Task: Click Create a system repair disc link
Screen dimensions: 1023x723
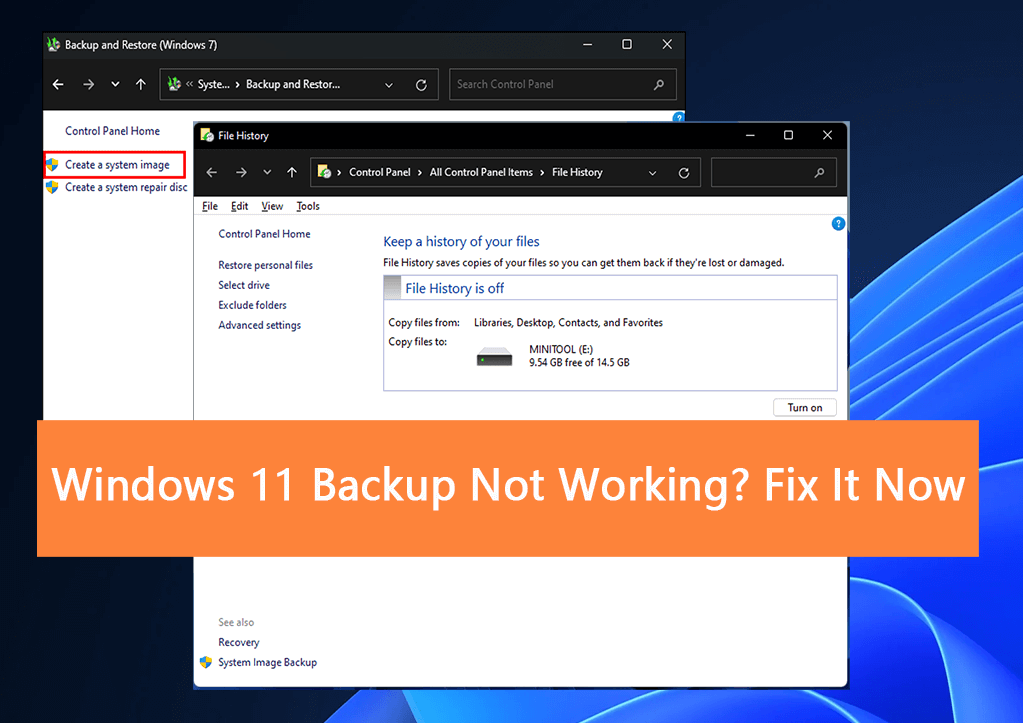Action: pos(126,187)
